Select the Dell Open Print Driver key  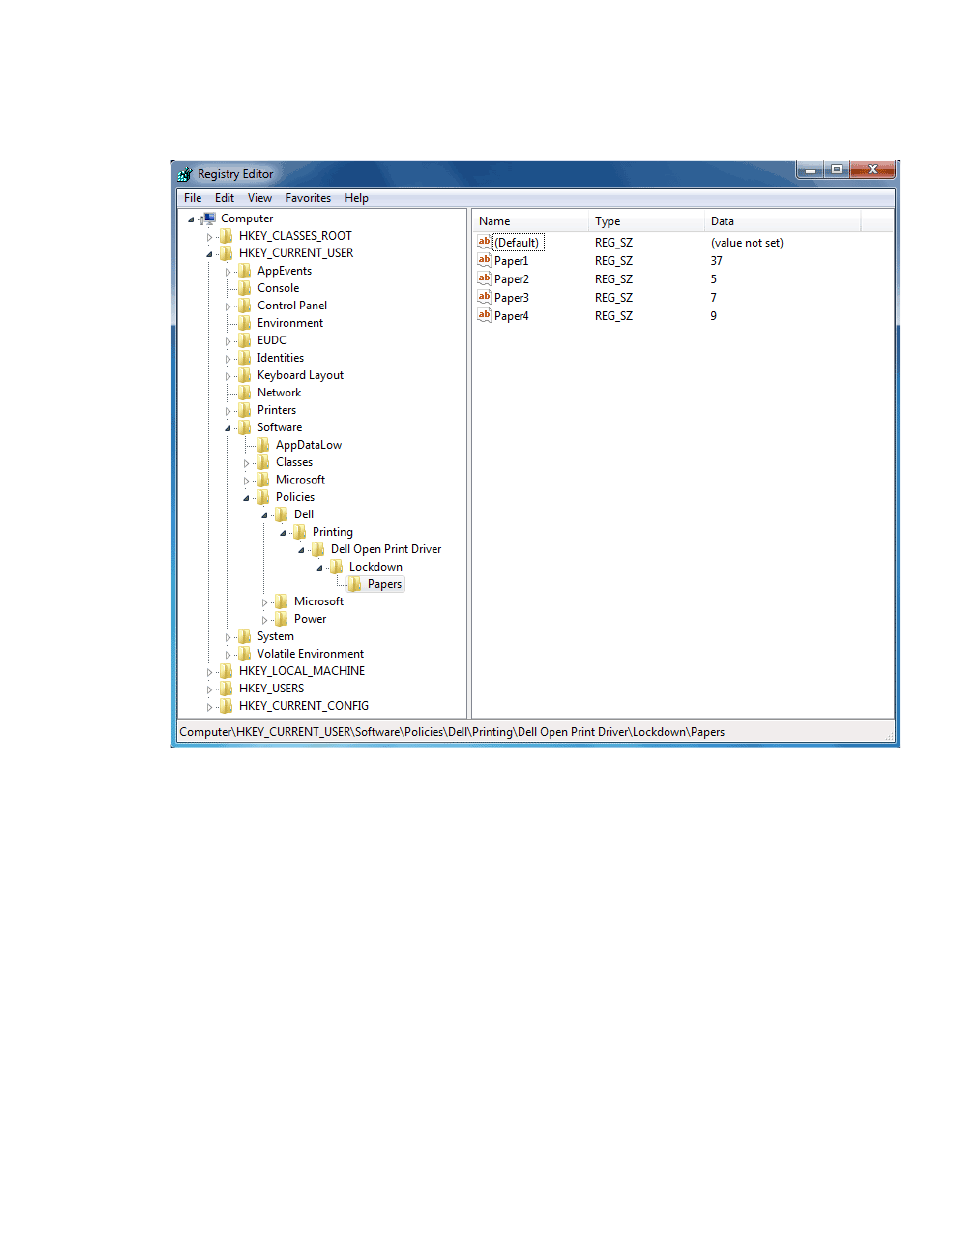click(386, 549)
